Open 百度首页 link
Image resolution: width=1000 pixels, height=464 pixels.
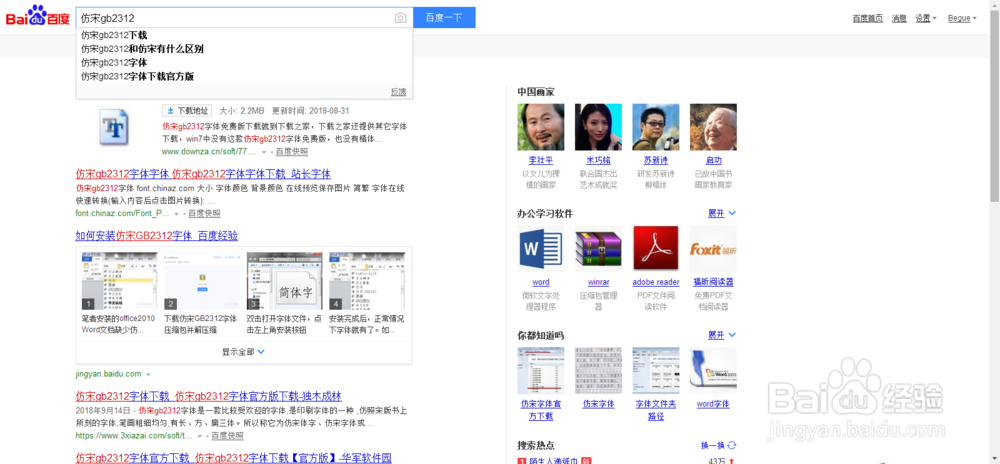867,18
